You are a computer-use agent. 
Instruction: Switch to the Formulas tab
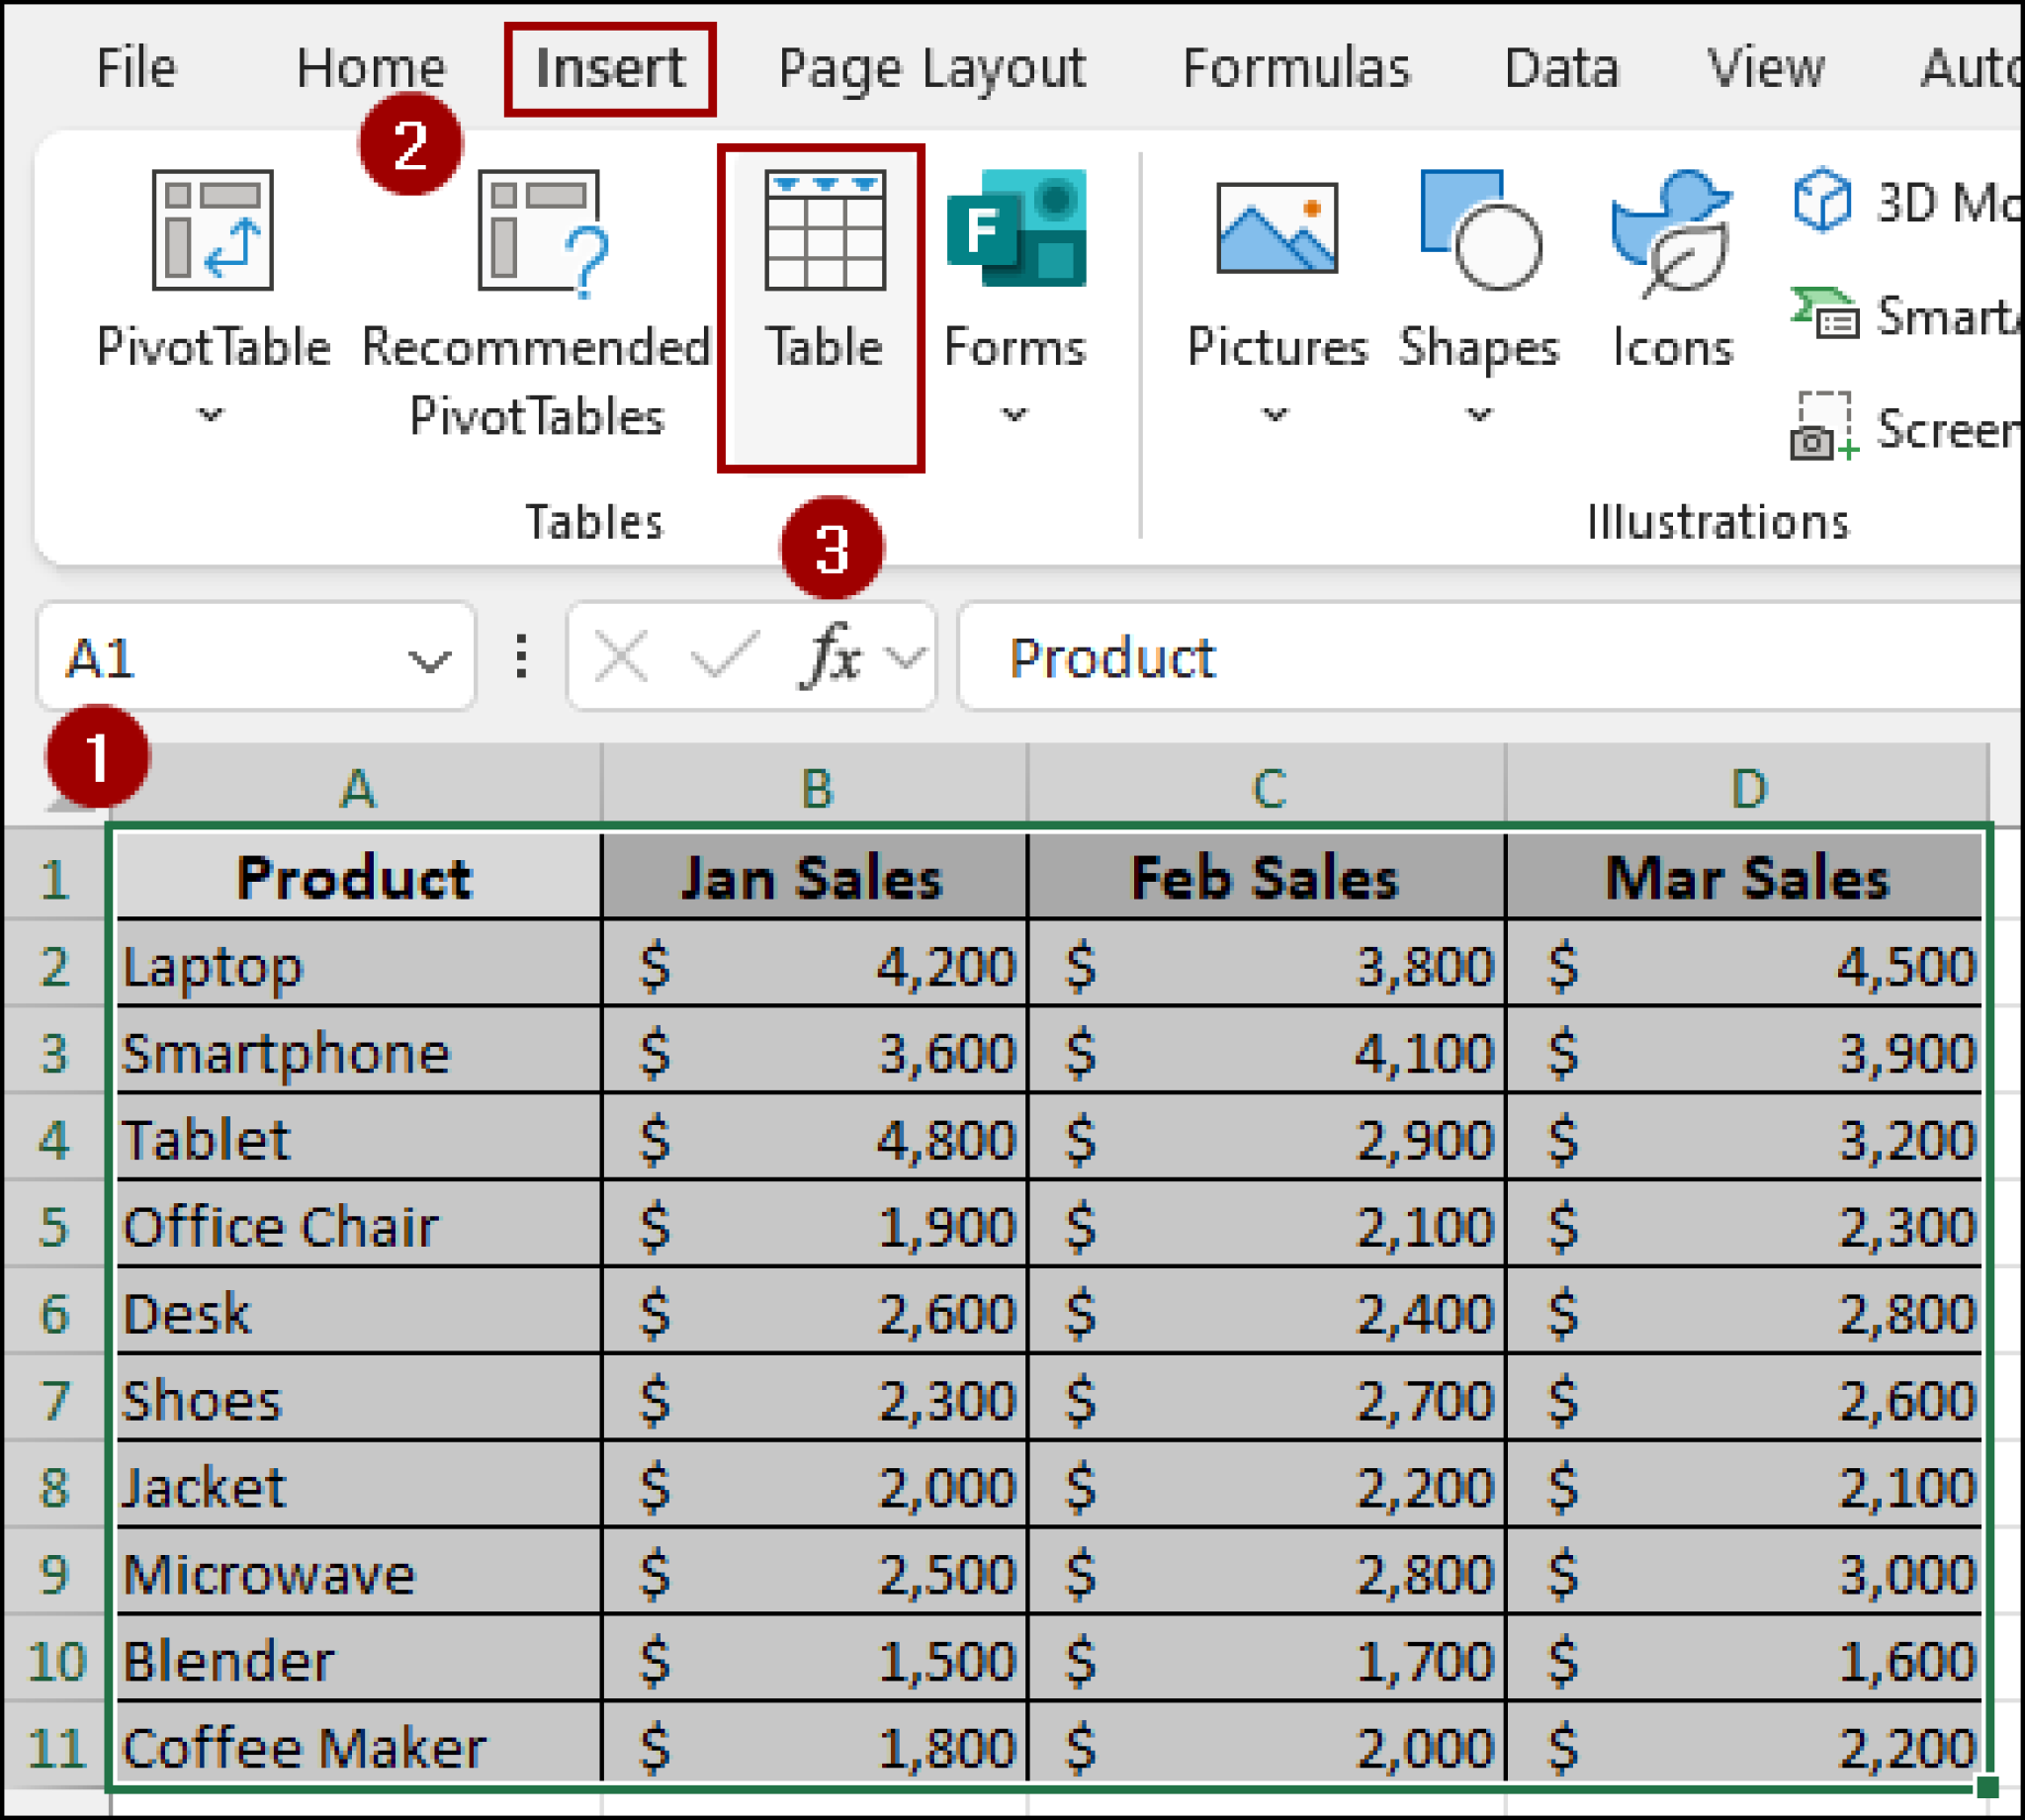pos(1297,67)
